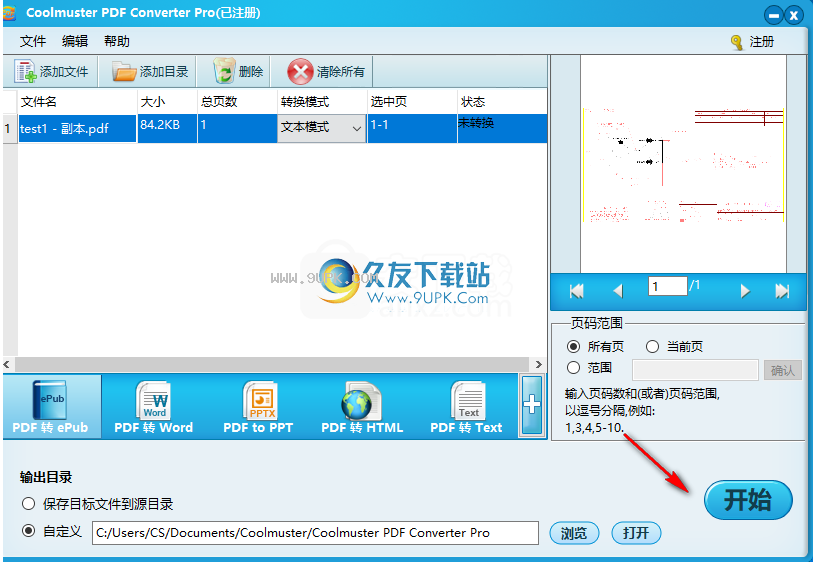
Task: Click the horizontal scrollbar right arrow
Action: 538,364
